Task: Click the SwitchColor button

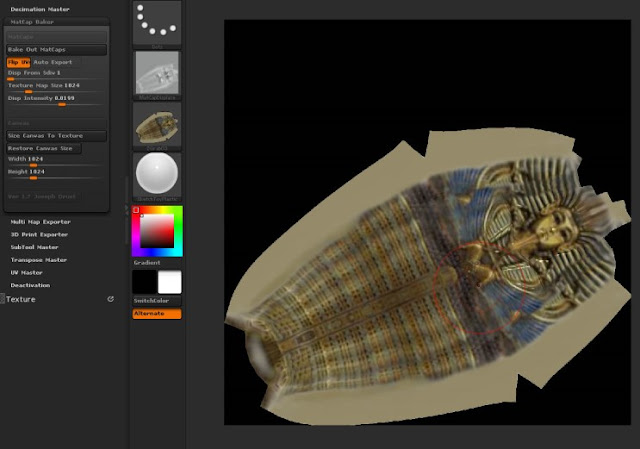Action: pyautogui.click(x=157, y=301)
